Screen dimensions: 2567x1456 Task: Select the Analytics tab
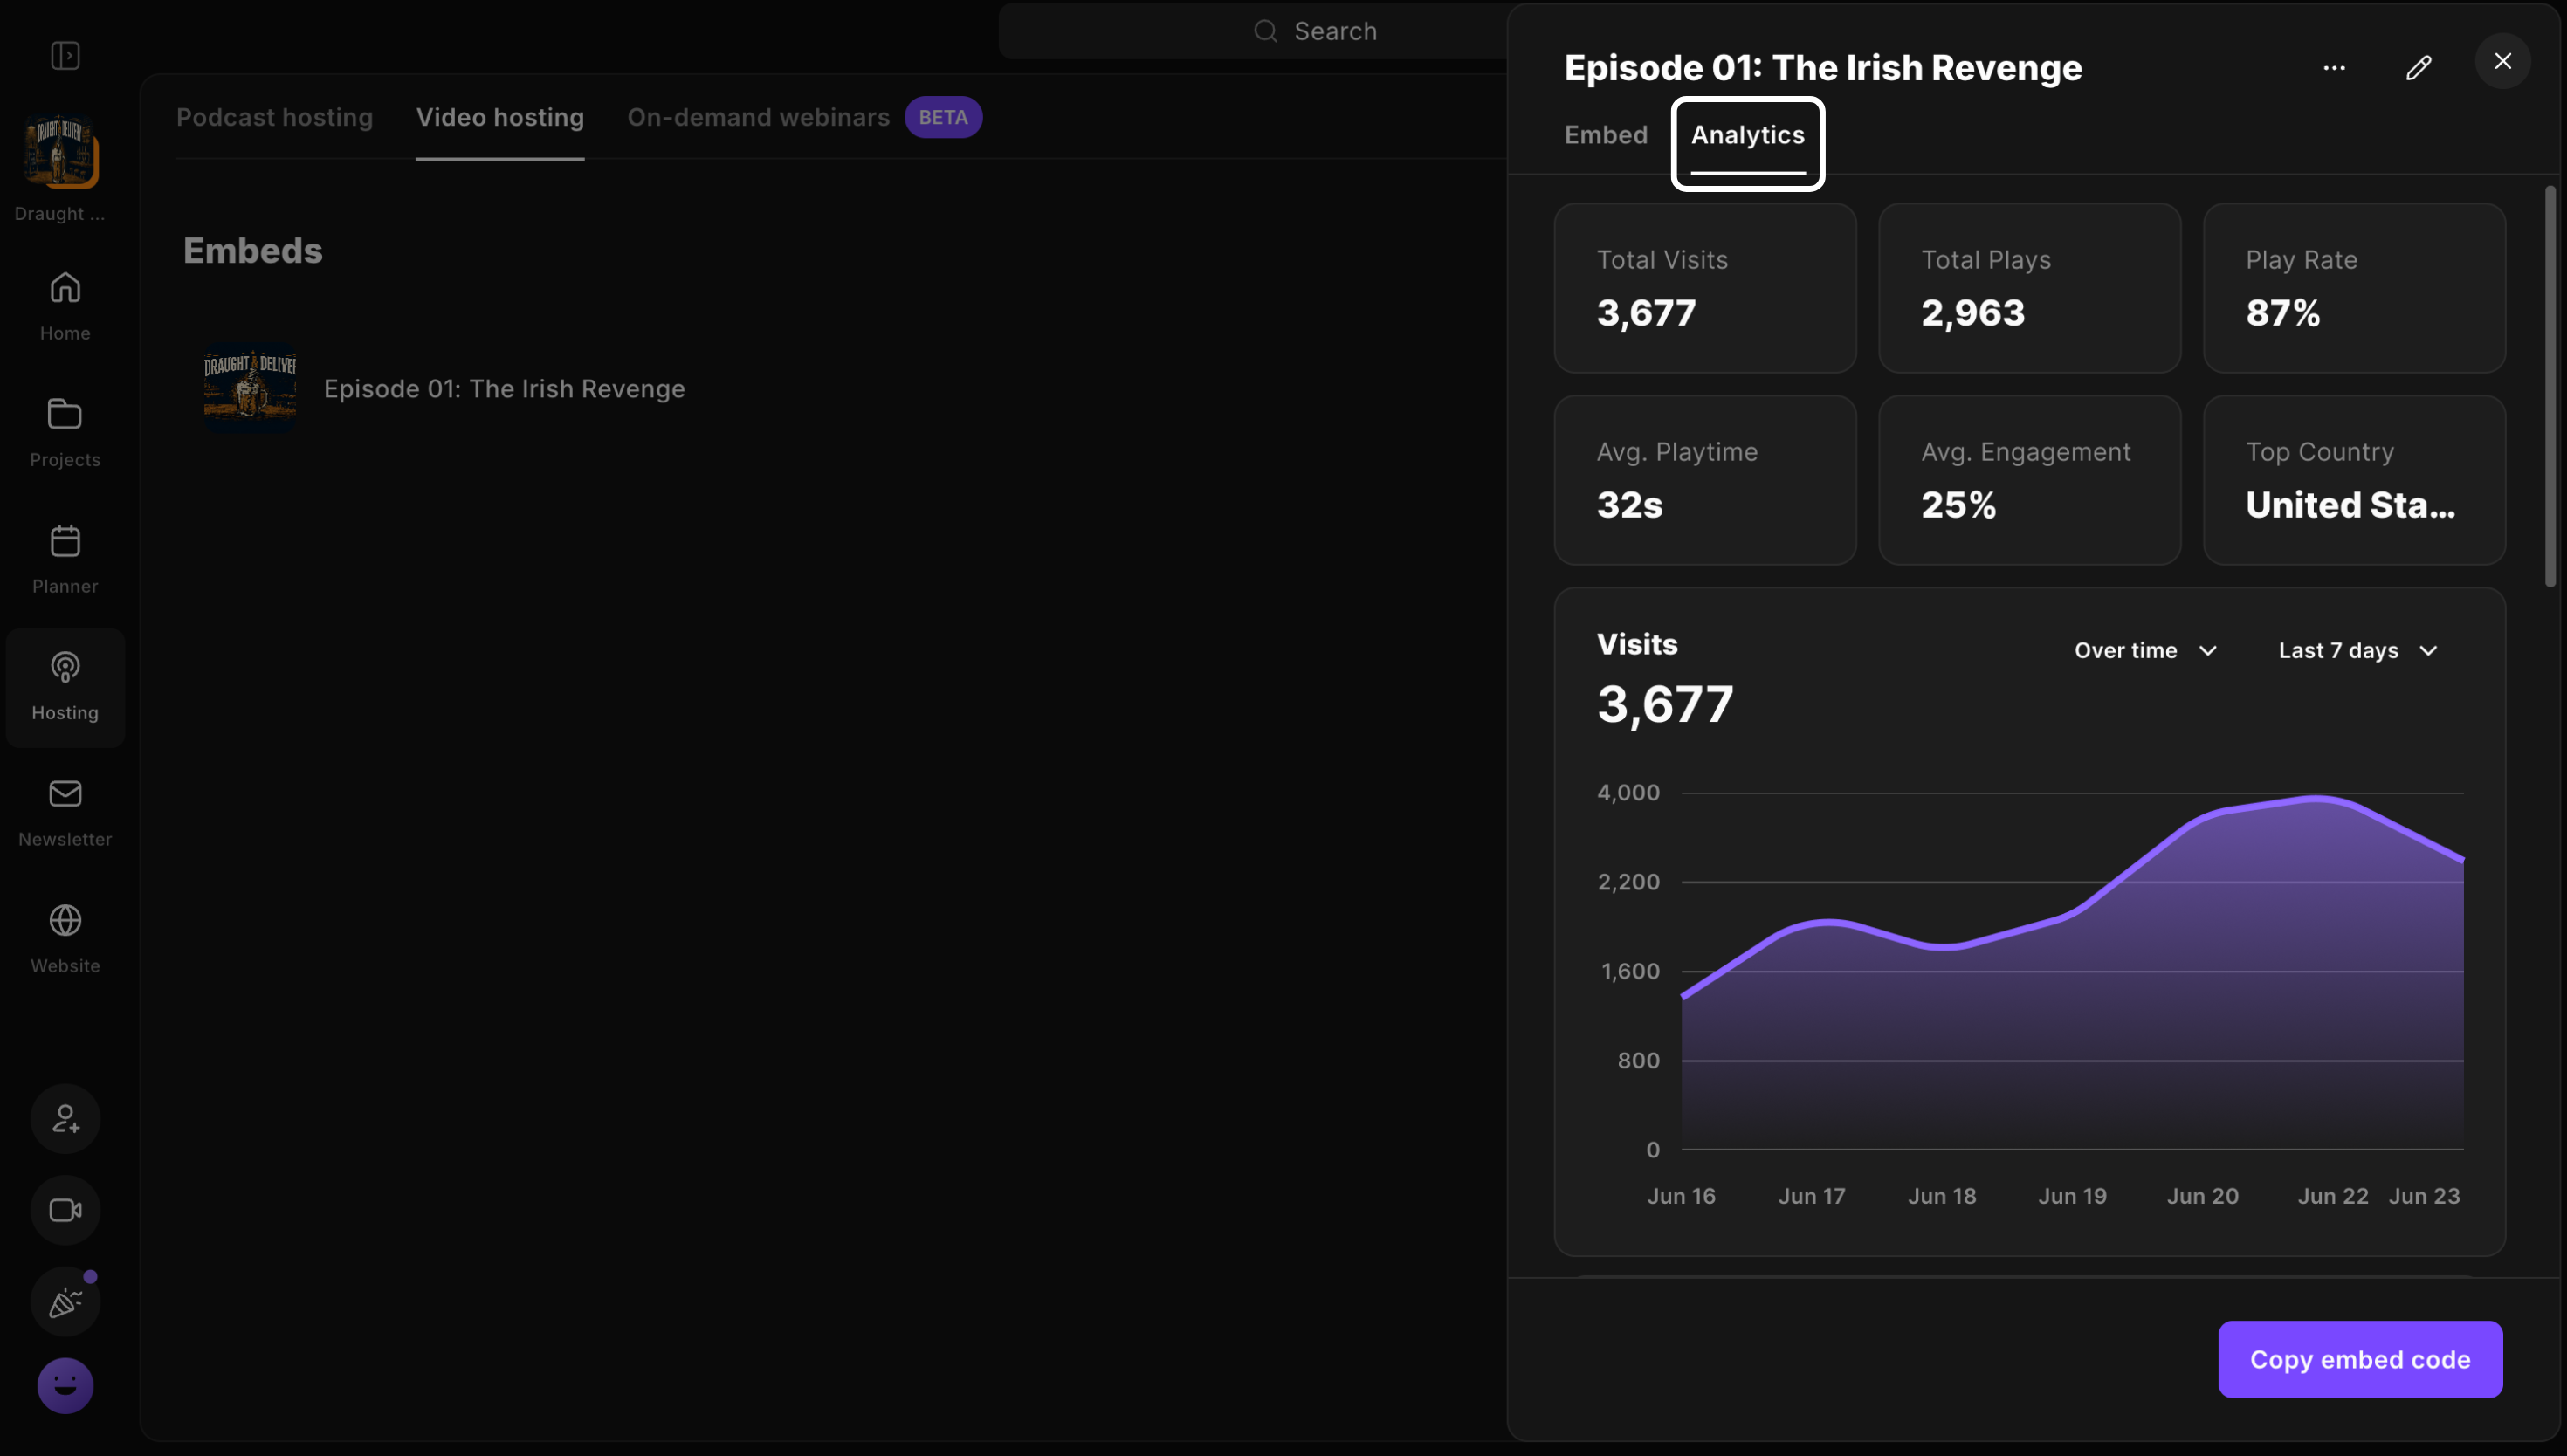coord(1747,135)
